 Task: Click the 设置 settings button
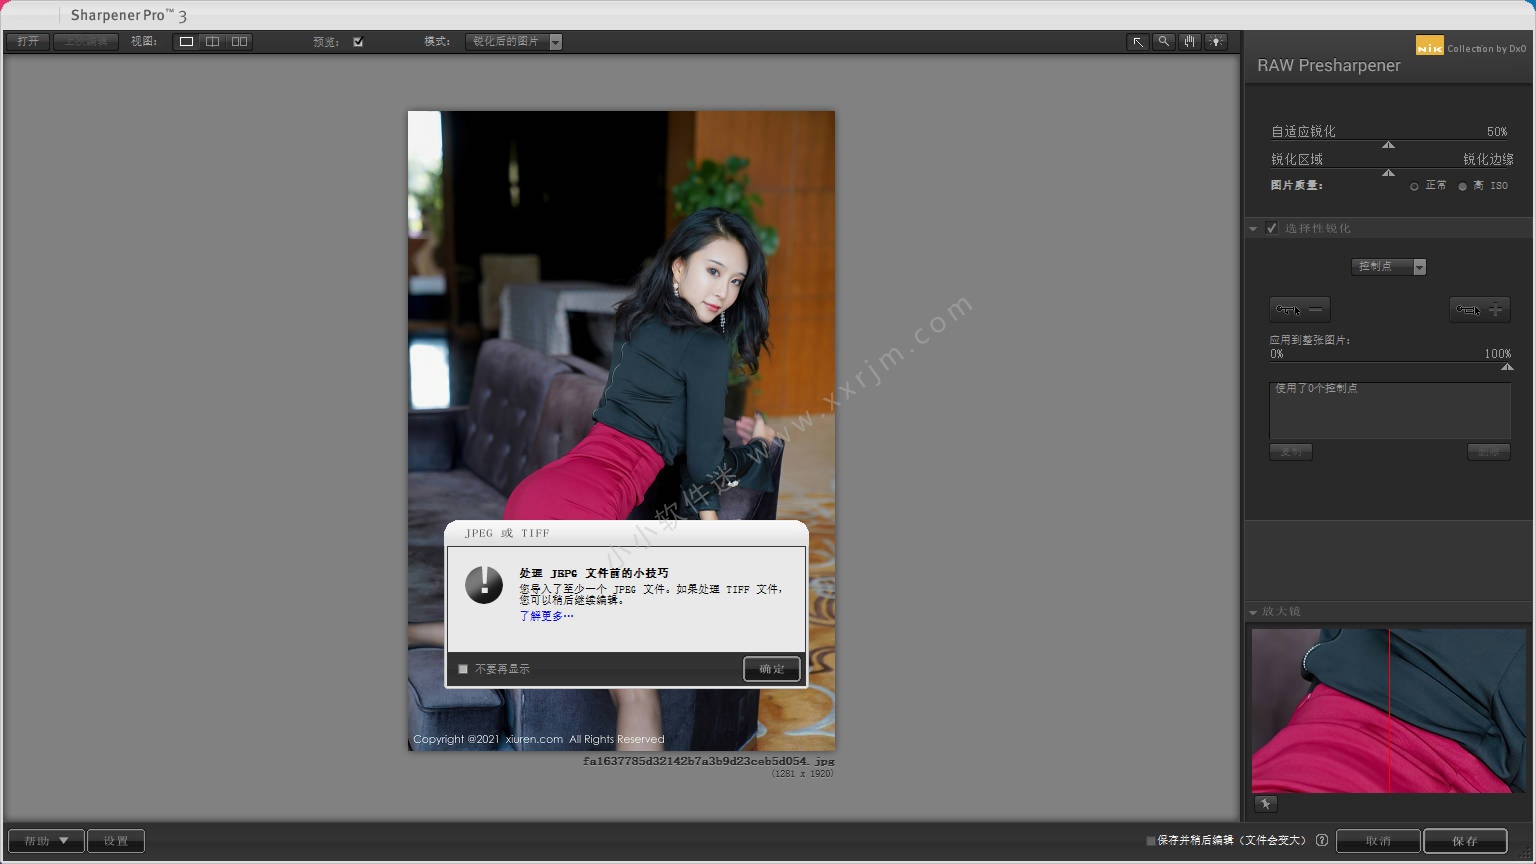pyautogui.click(x=116, y=841)
